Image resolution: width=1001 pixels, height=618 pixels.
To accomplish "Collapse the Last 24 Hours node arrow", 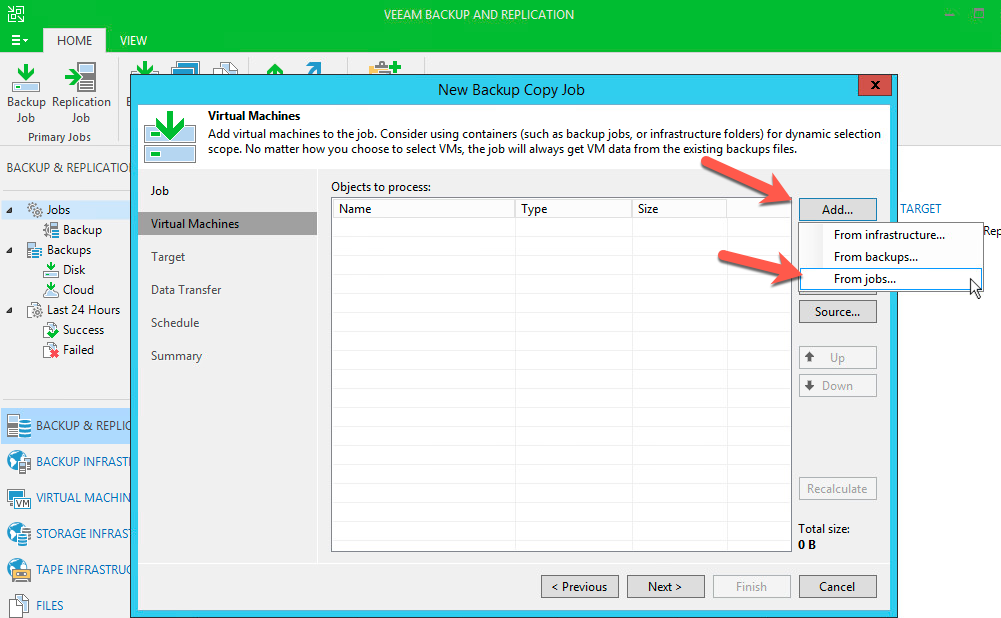I will coord(10,310).
